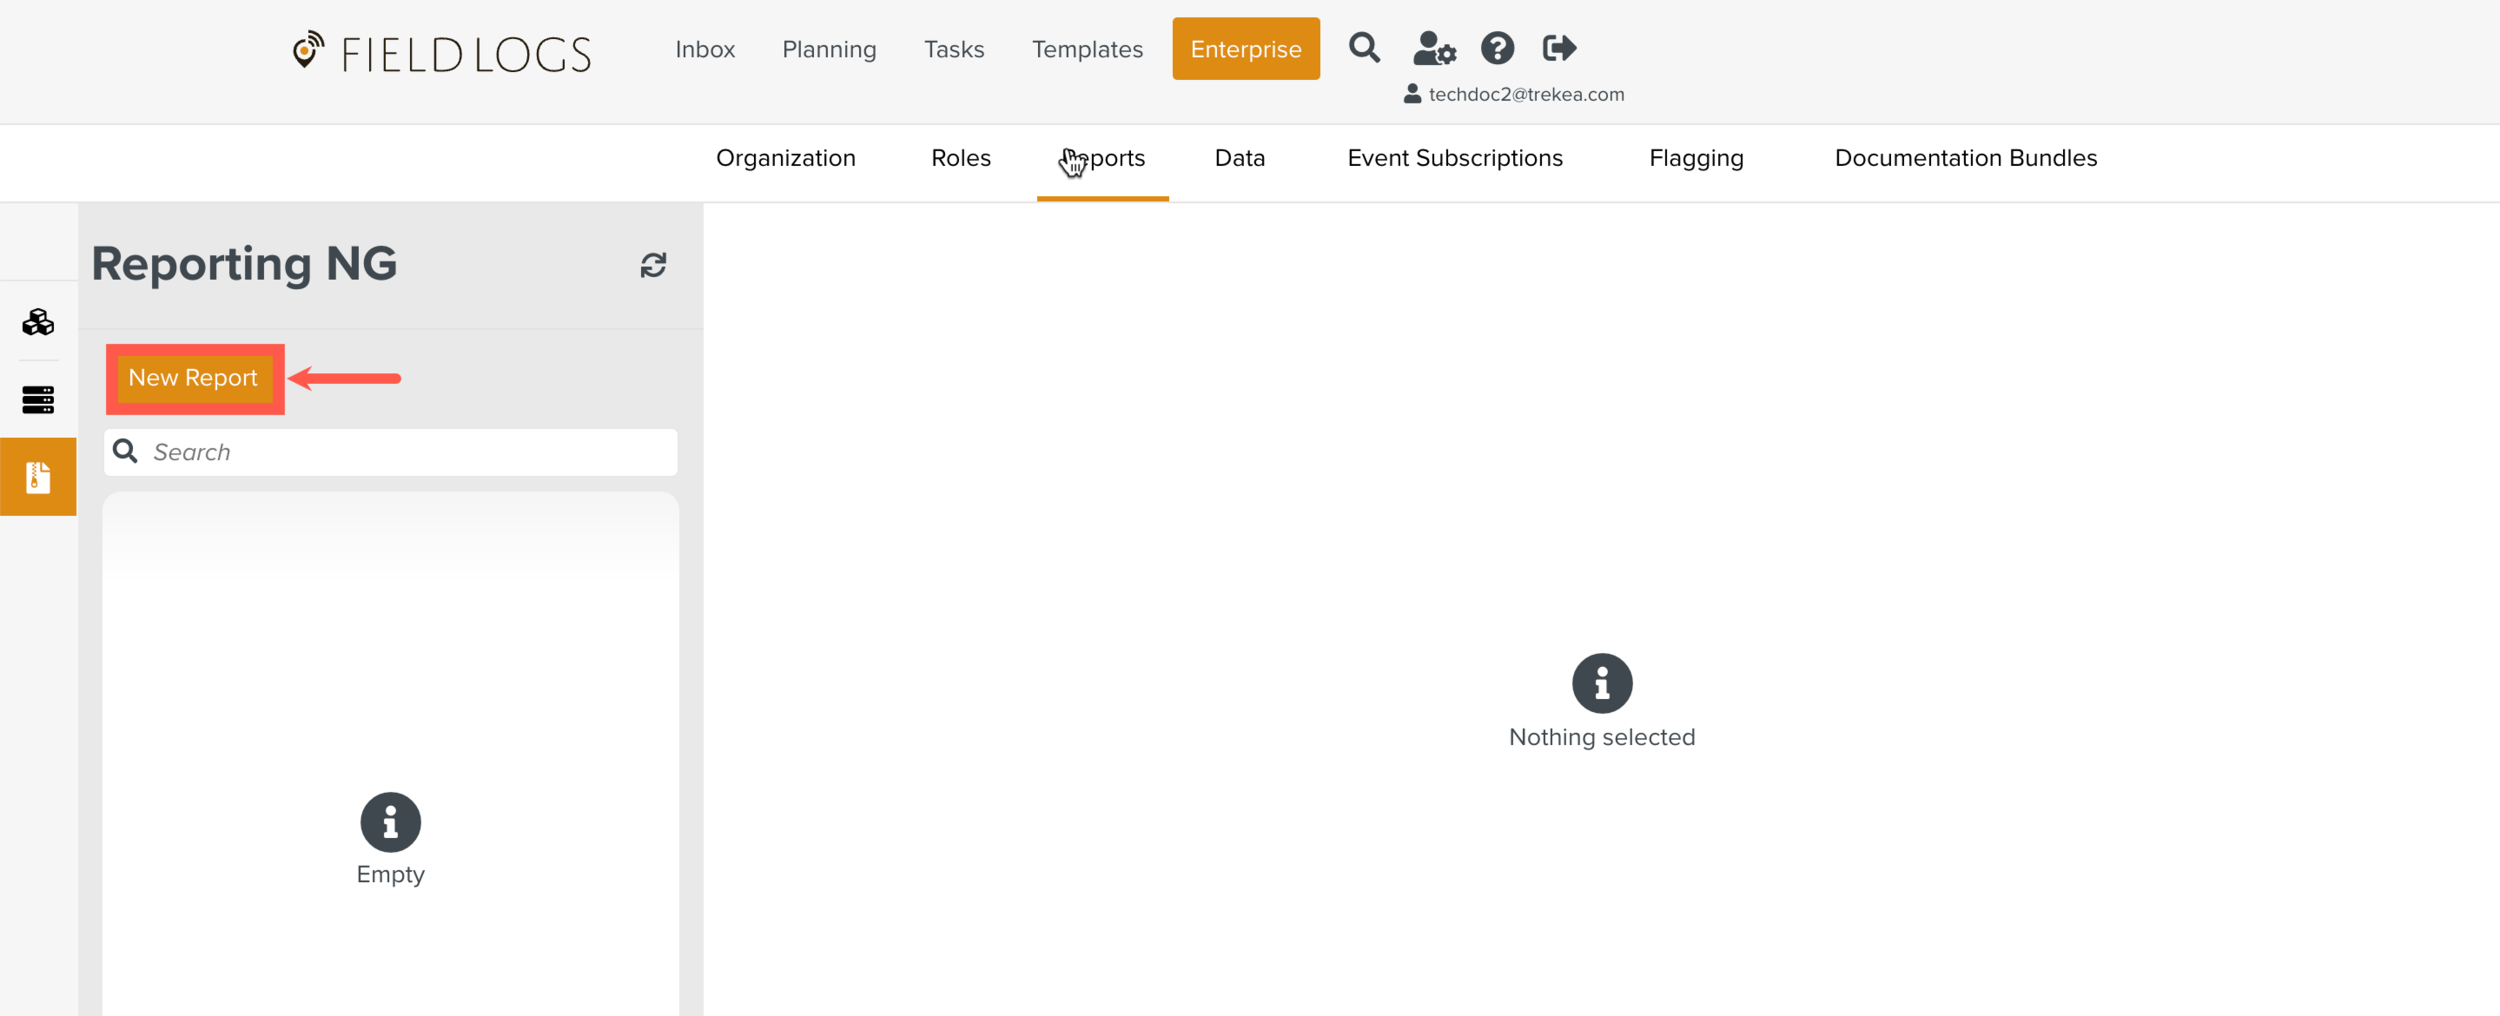
Task: Open user settings gear icon
Action: coord(1433,48)
